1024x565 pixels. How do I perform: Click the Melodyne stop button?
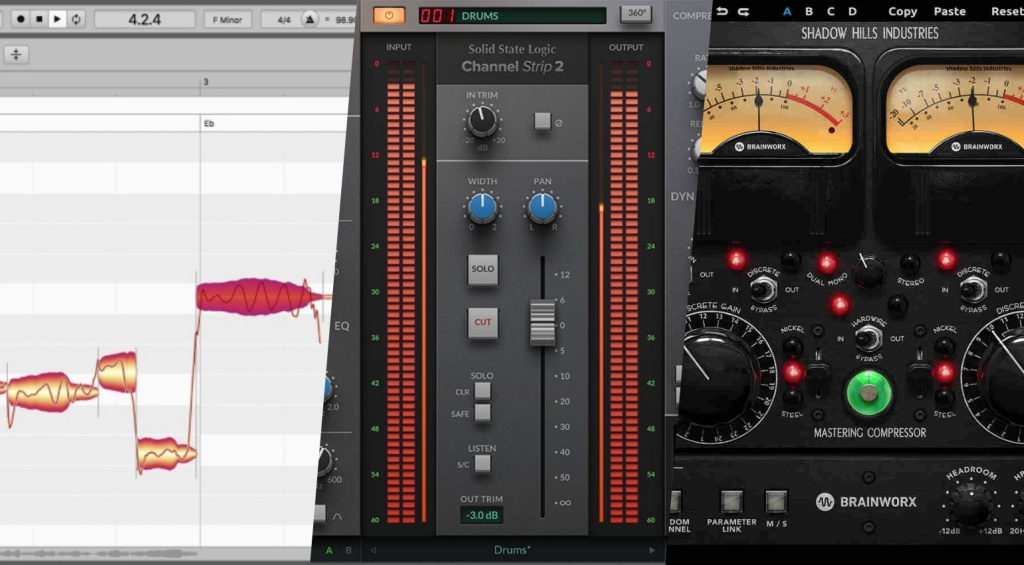click(39, 19)
